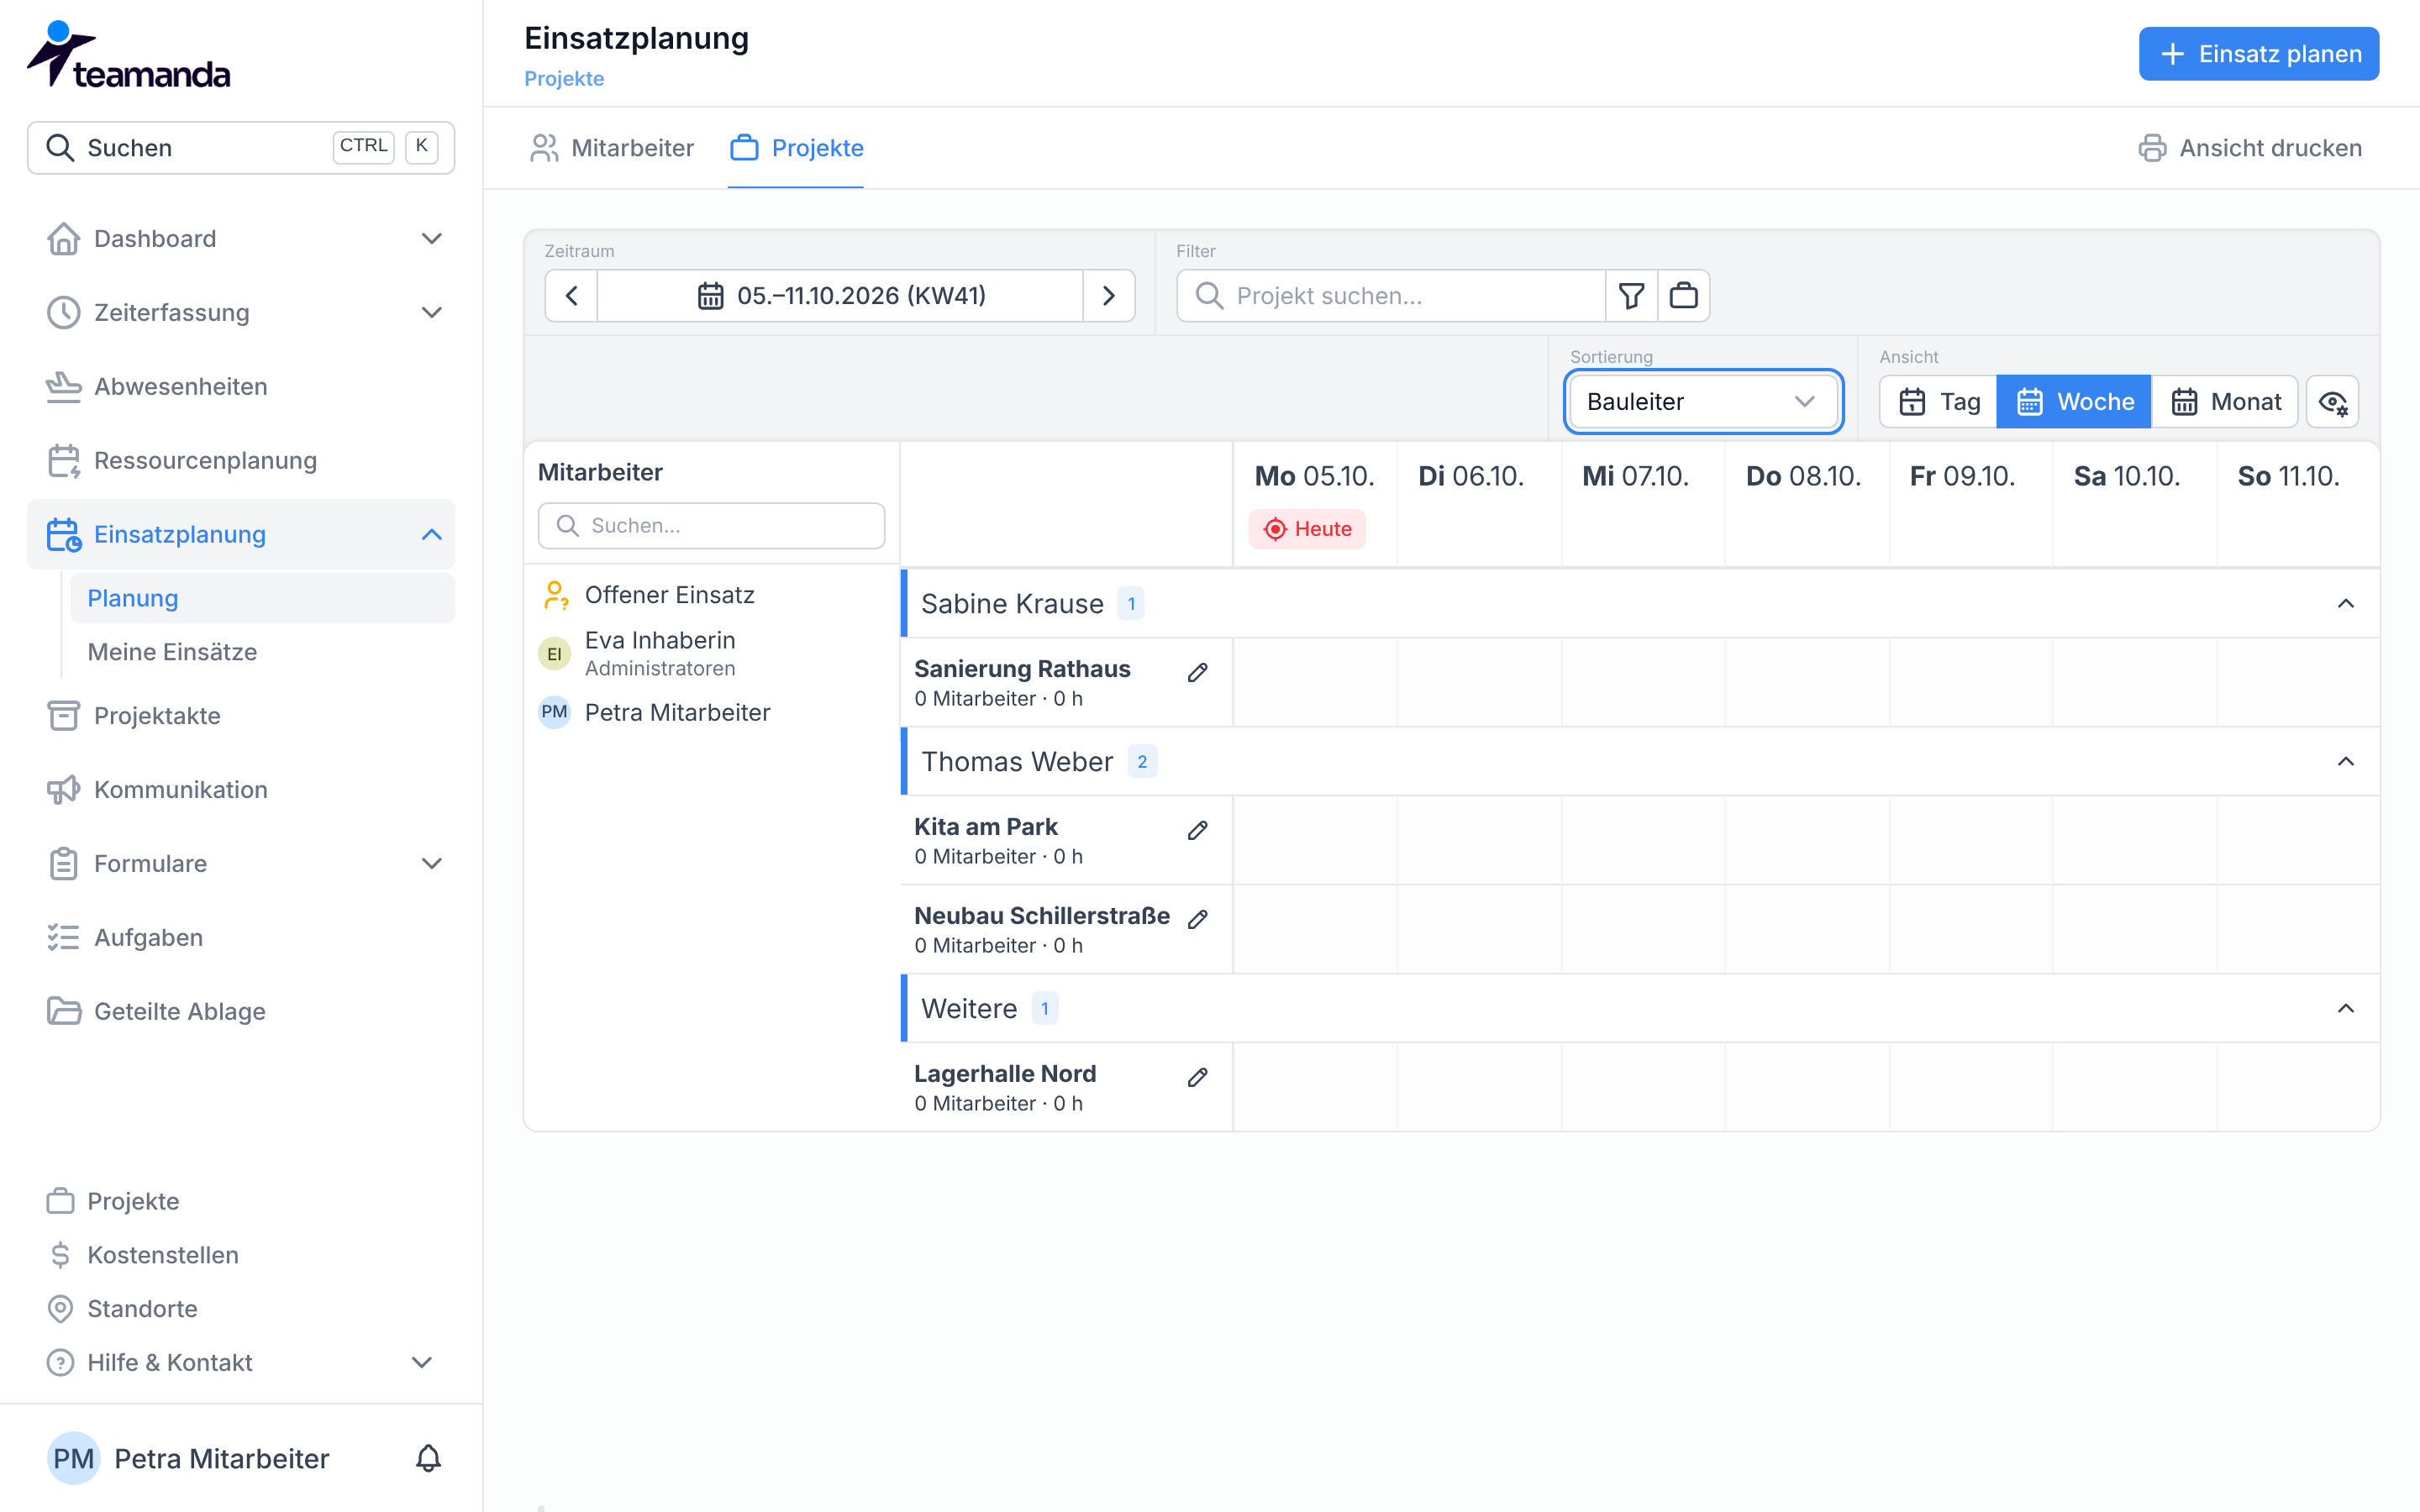Click the Projekt suchen search field

(1391, 296)
